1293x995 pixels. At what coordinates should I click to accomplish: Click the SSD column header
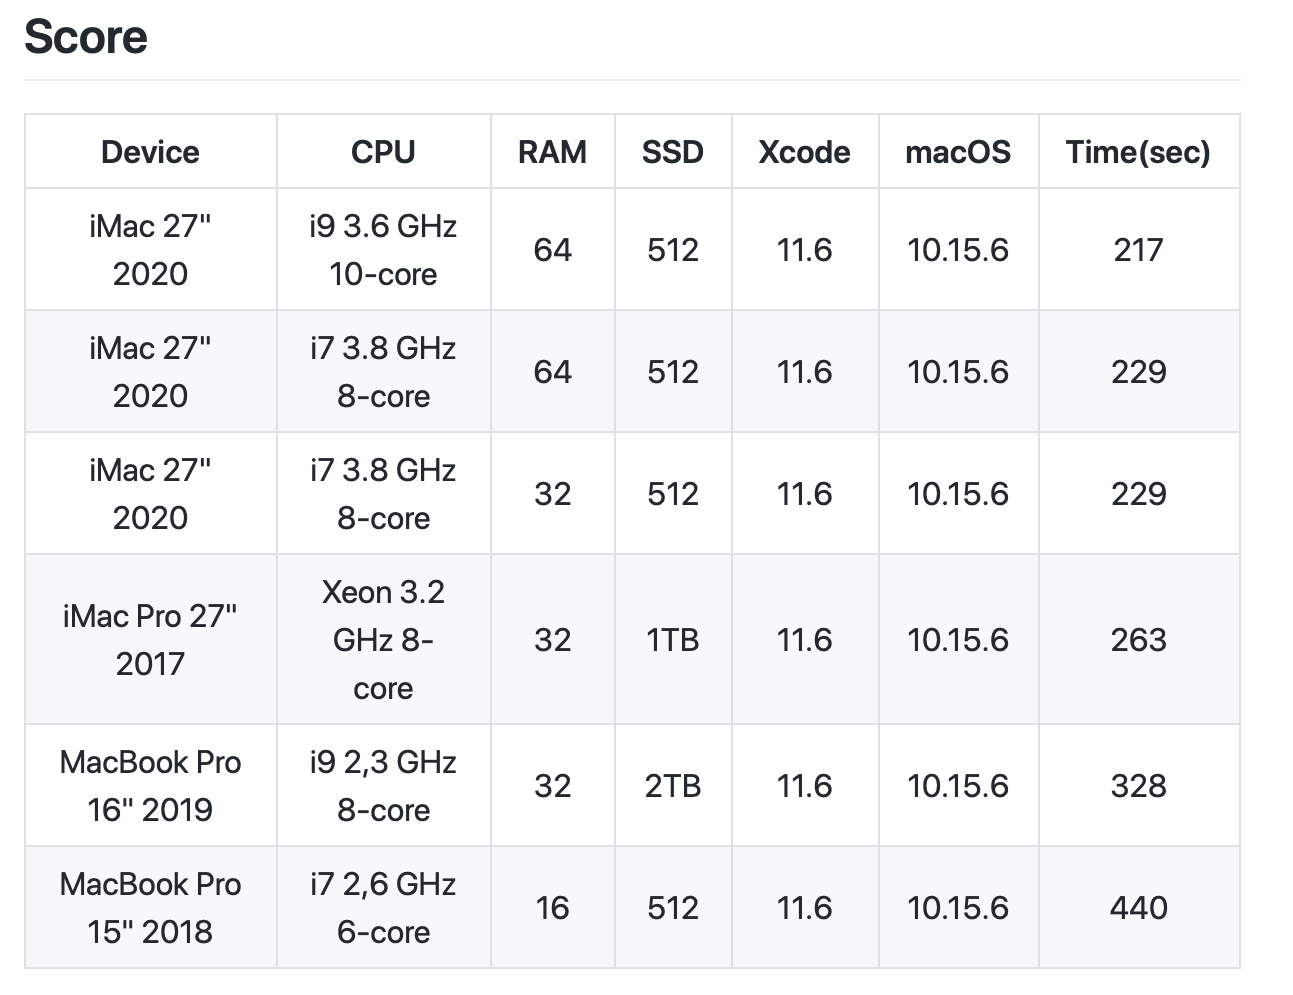click(673, 152)
